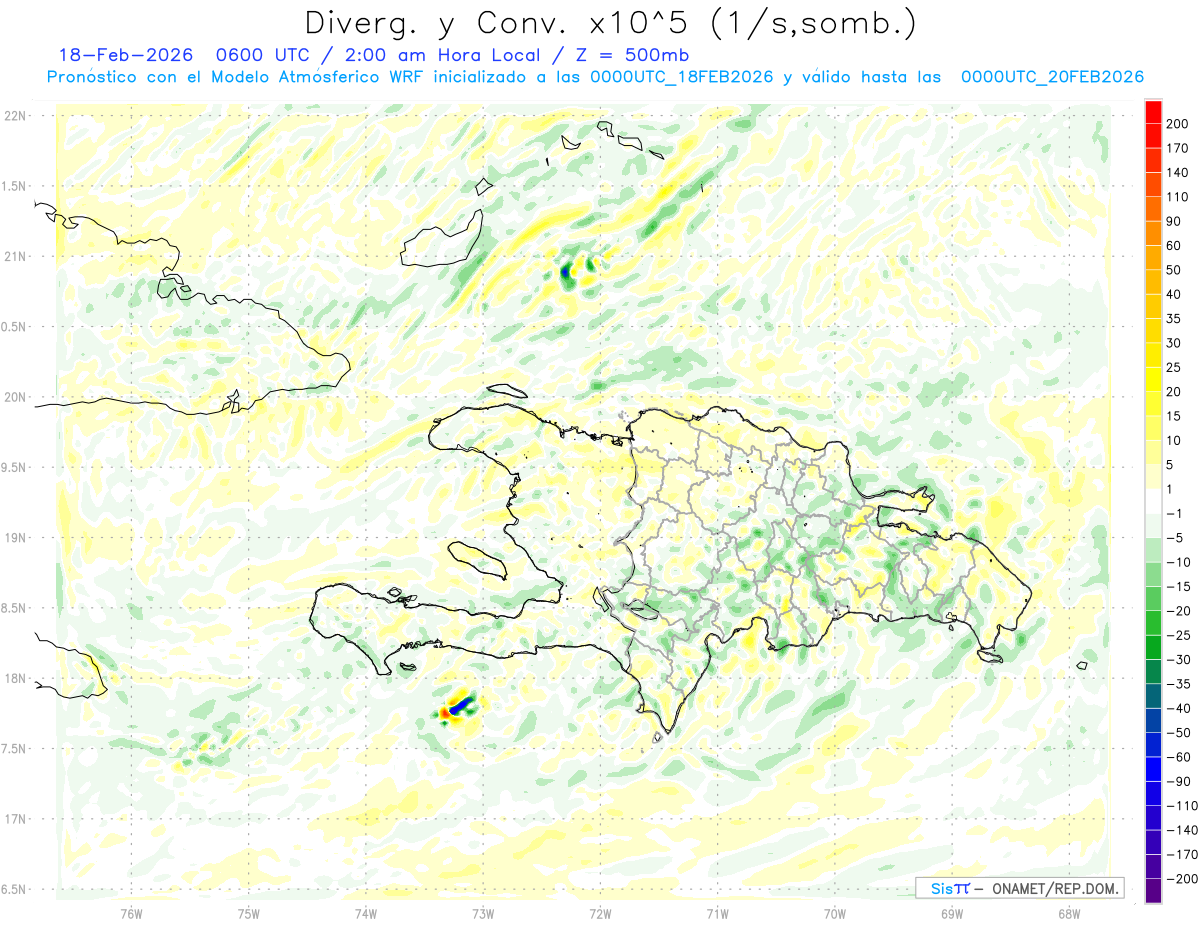Screen dimensions: 1200x927
Task: Click the colorbar value label '90'
Action: pyautogui.click(x=1174, y=221)
